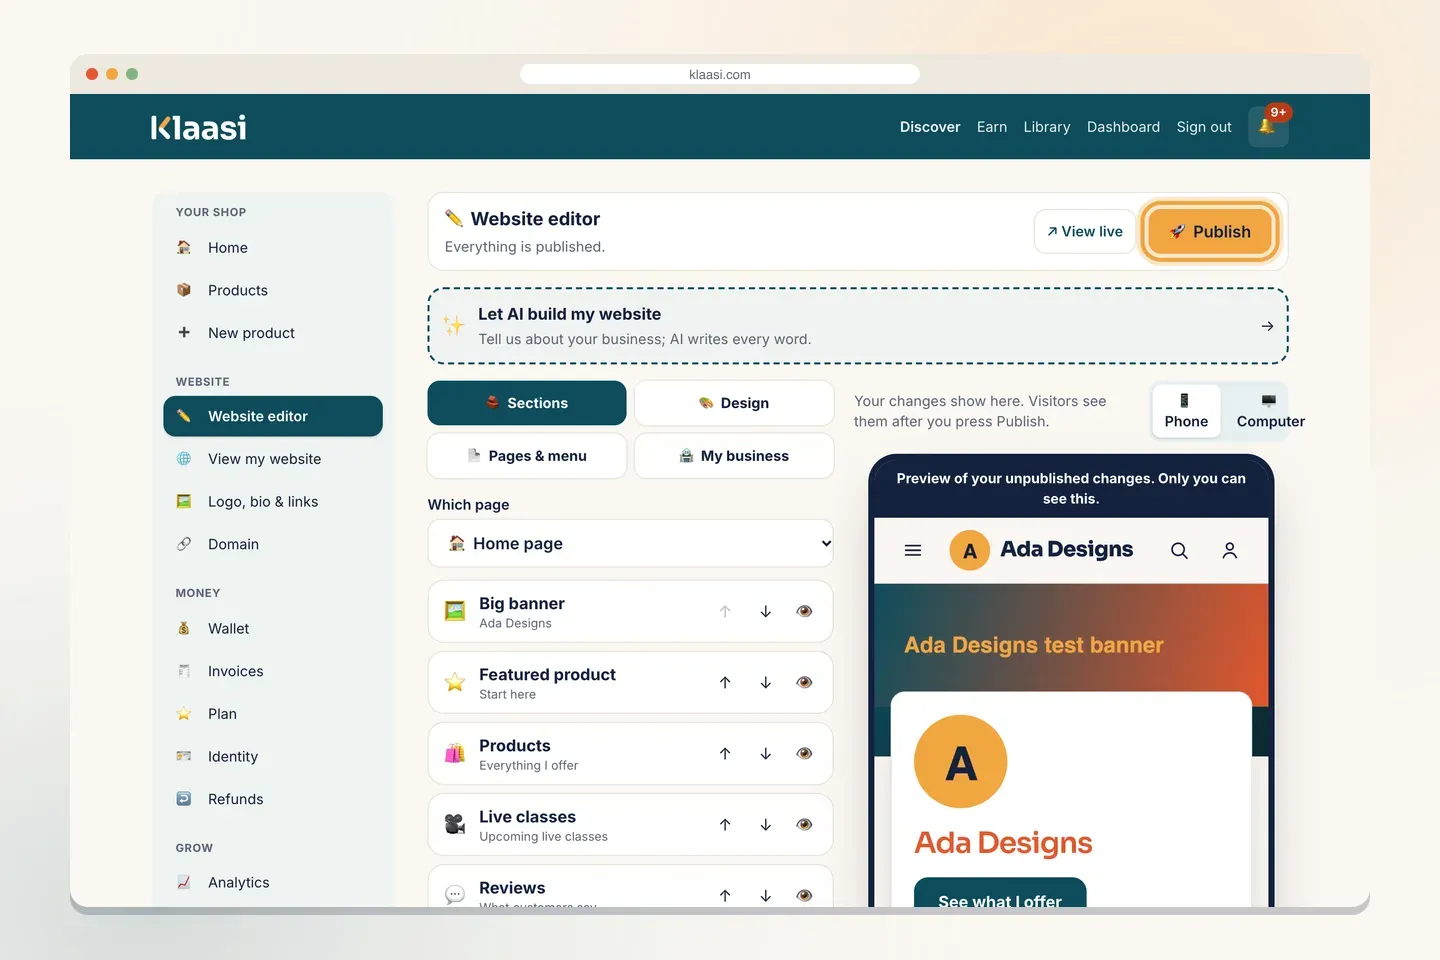
Task: Open Home in shop sidebar
Action: (x=273, y=247)
